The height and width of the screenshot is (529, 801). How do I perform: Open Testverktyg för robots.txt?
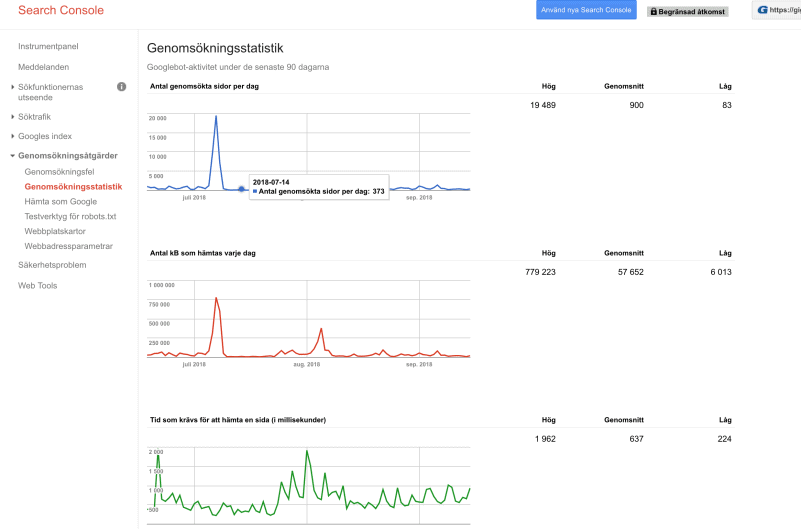pyautogui.click(x=70, y=216)
